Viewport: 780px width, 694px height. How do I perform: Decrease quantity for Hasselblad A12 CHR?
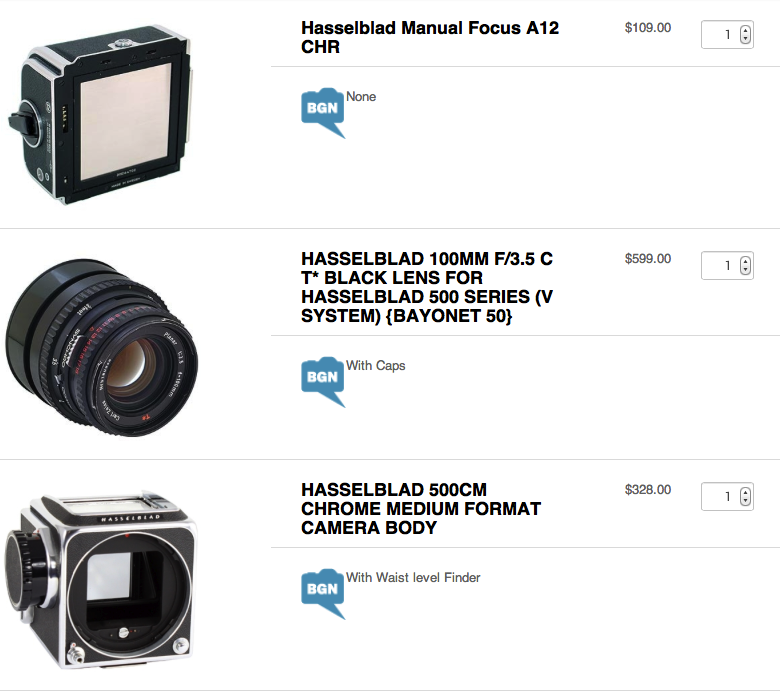pyautogui.click(x=745, y=38)
